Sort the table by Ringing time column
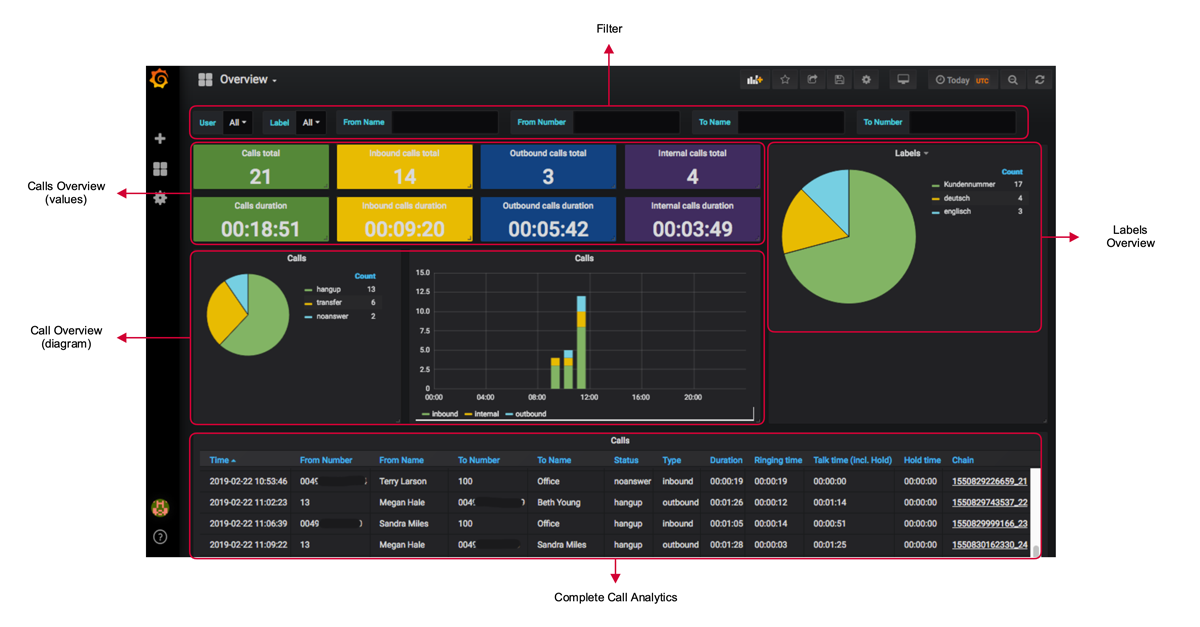 [x=778, y=461]
